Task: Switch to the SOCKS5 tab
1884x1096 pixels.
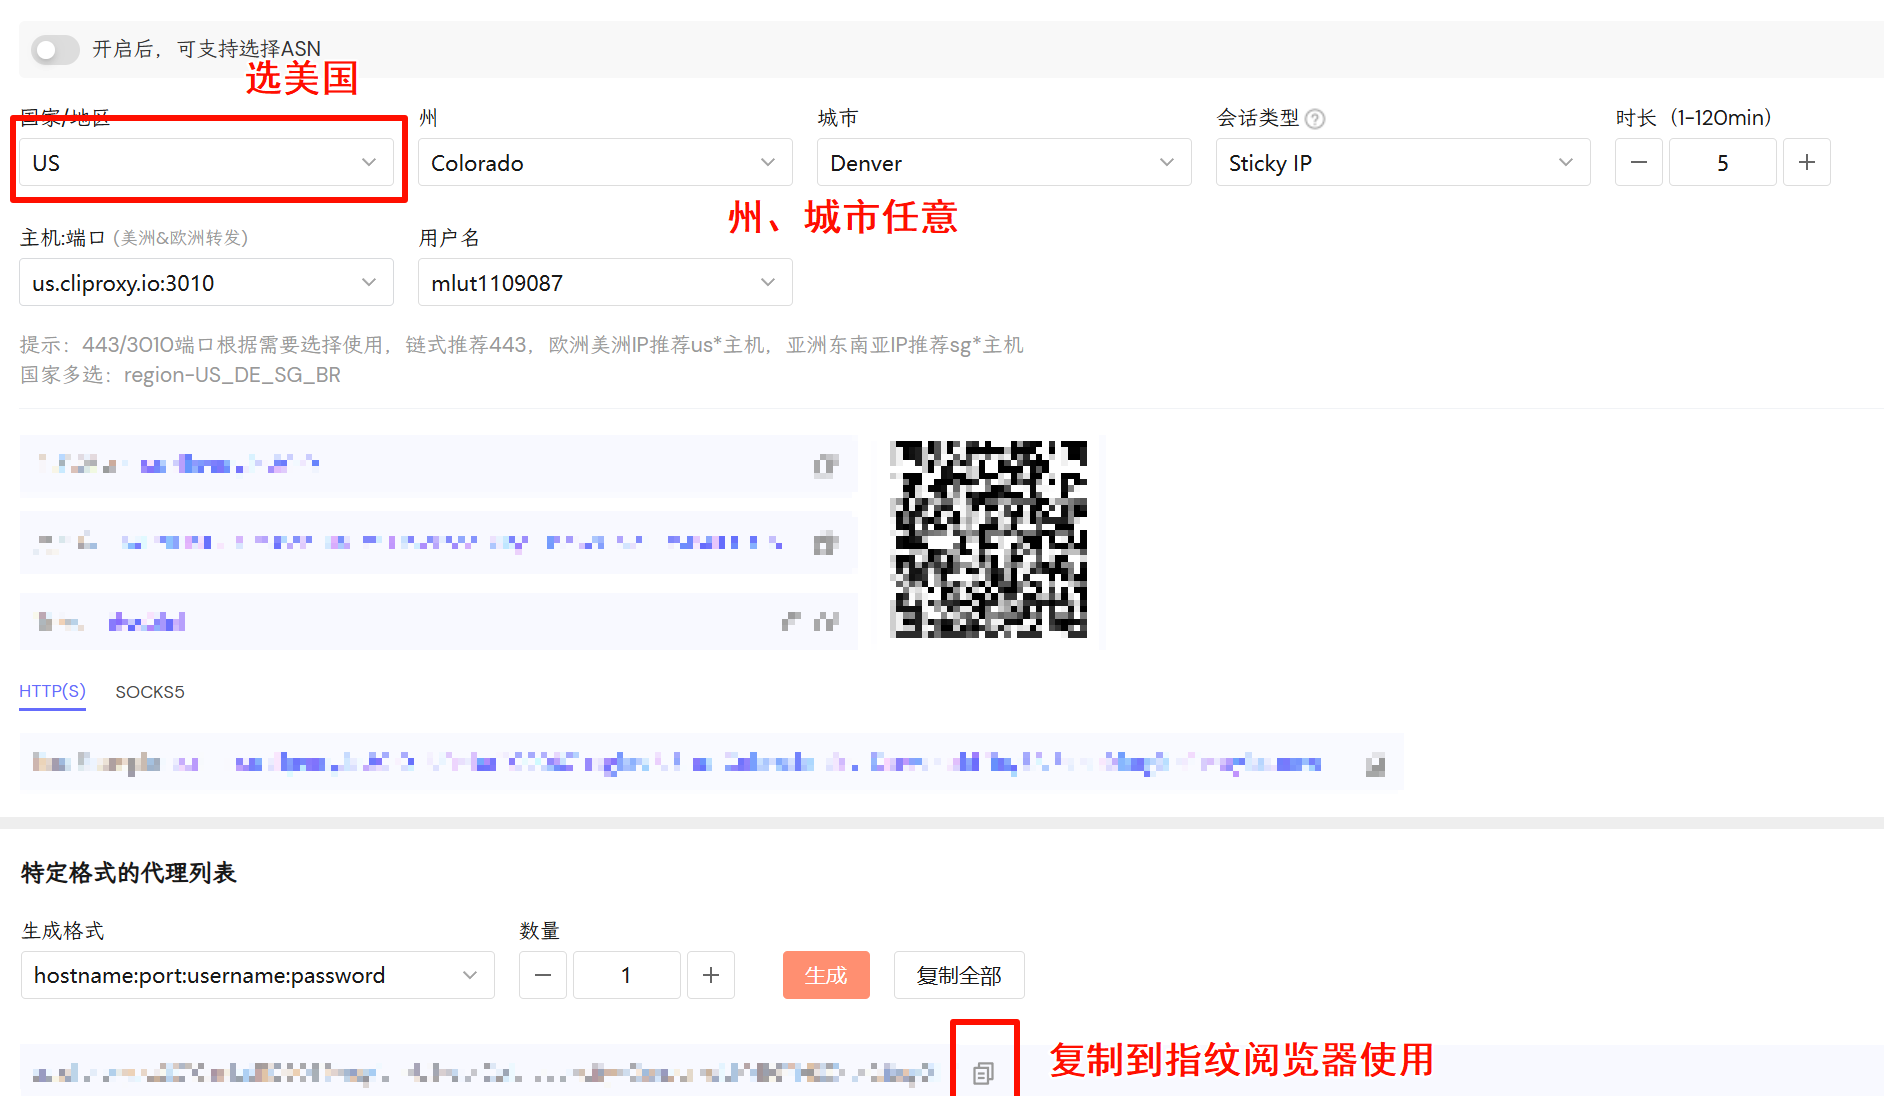Action: click(x=149, y=691)
